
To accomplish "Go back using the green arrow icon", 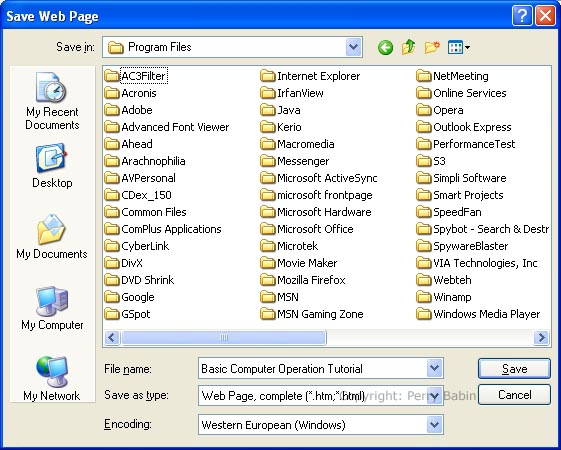I will (385, 47).
